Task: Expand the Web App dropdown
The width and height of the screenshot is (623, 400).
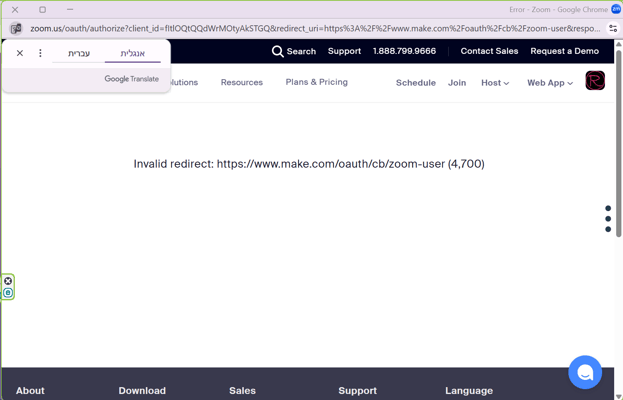Action: tap(550, 83)
